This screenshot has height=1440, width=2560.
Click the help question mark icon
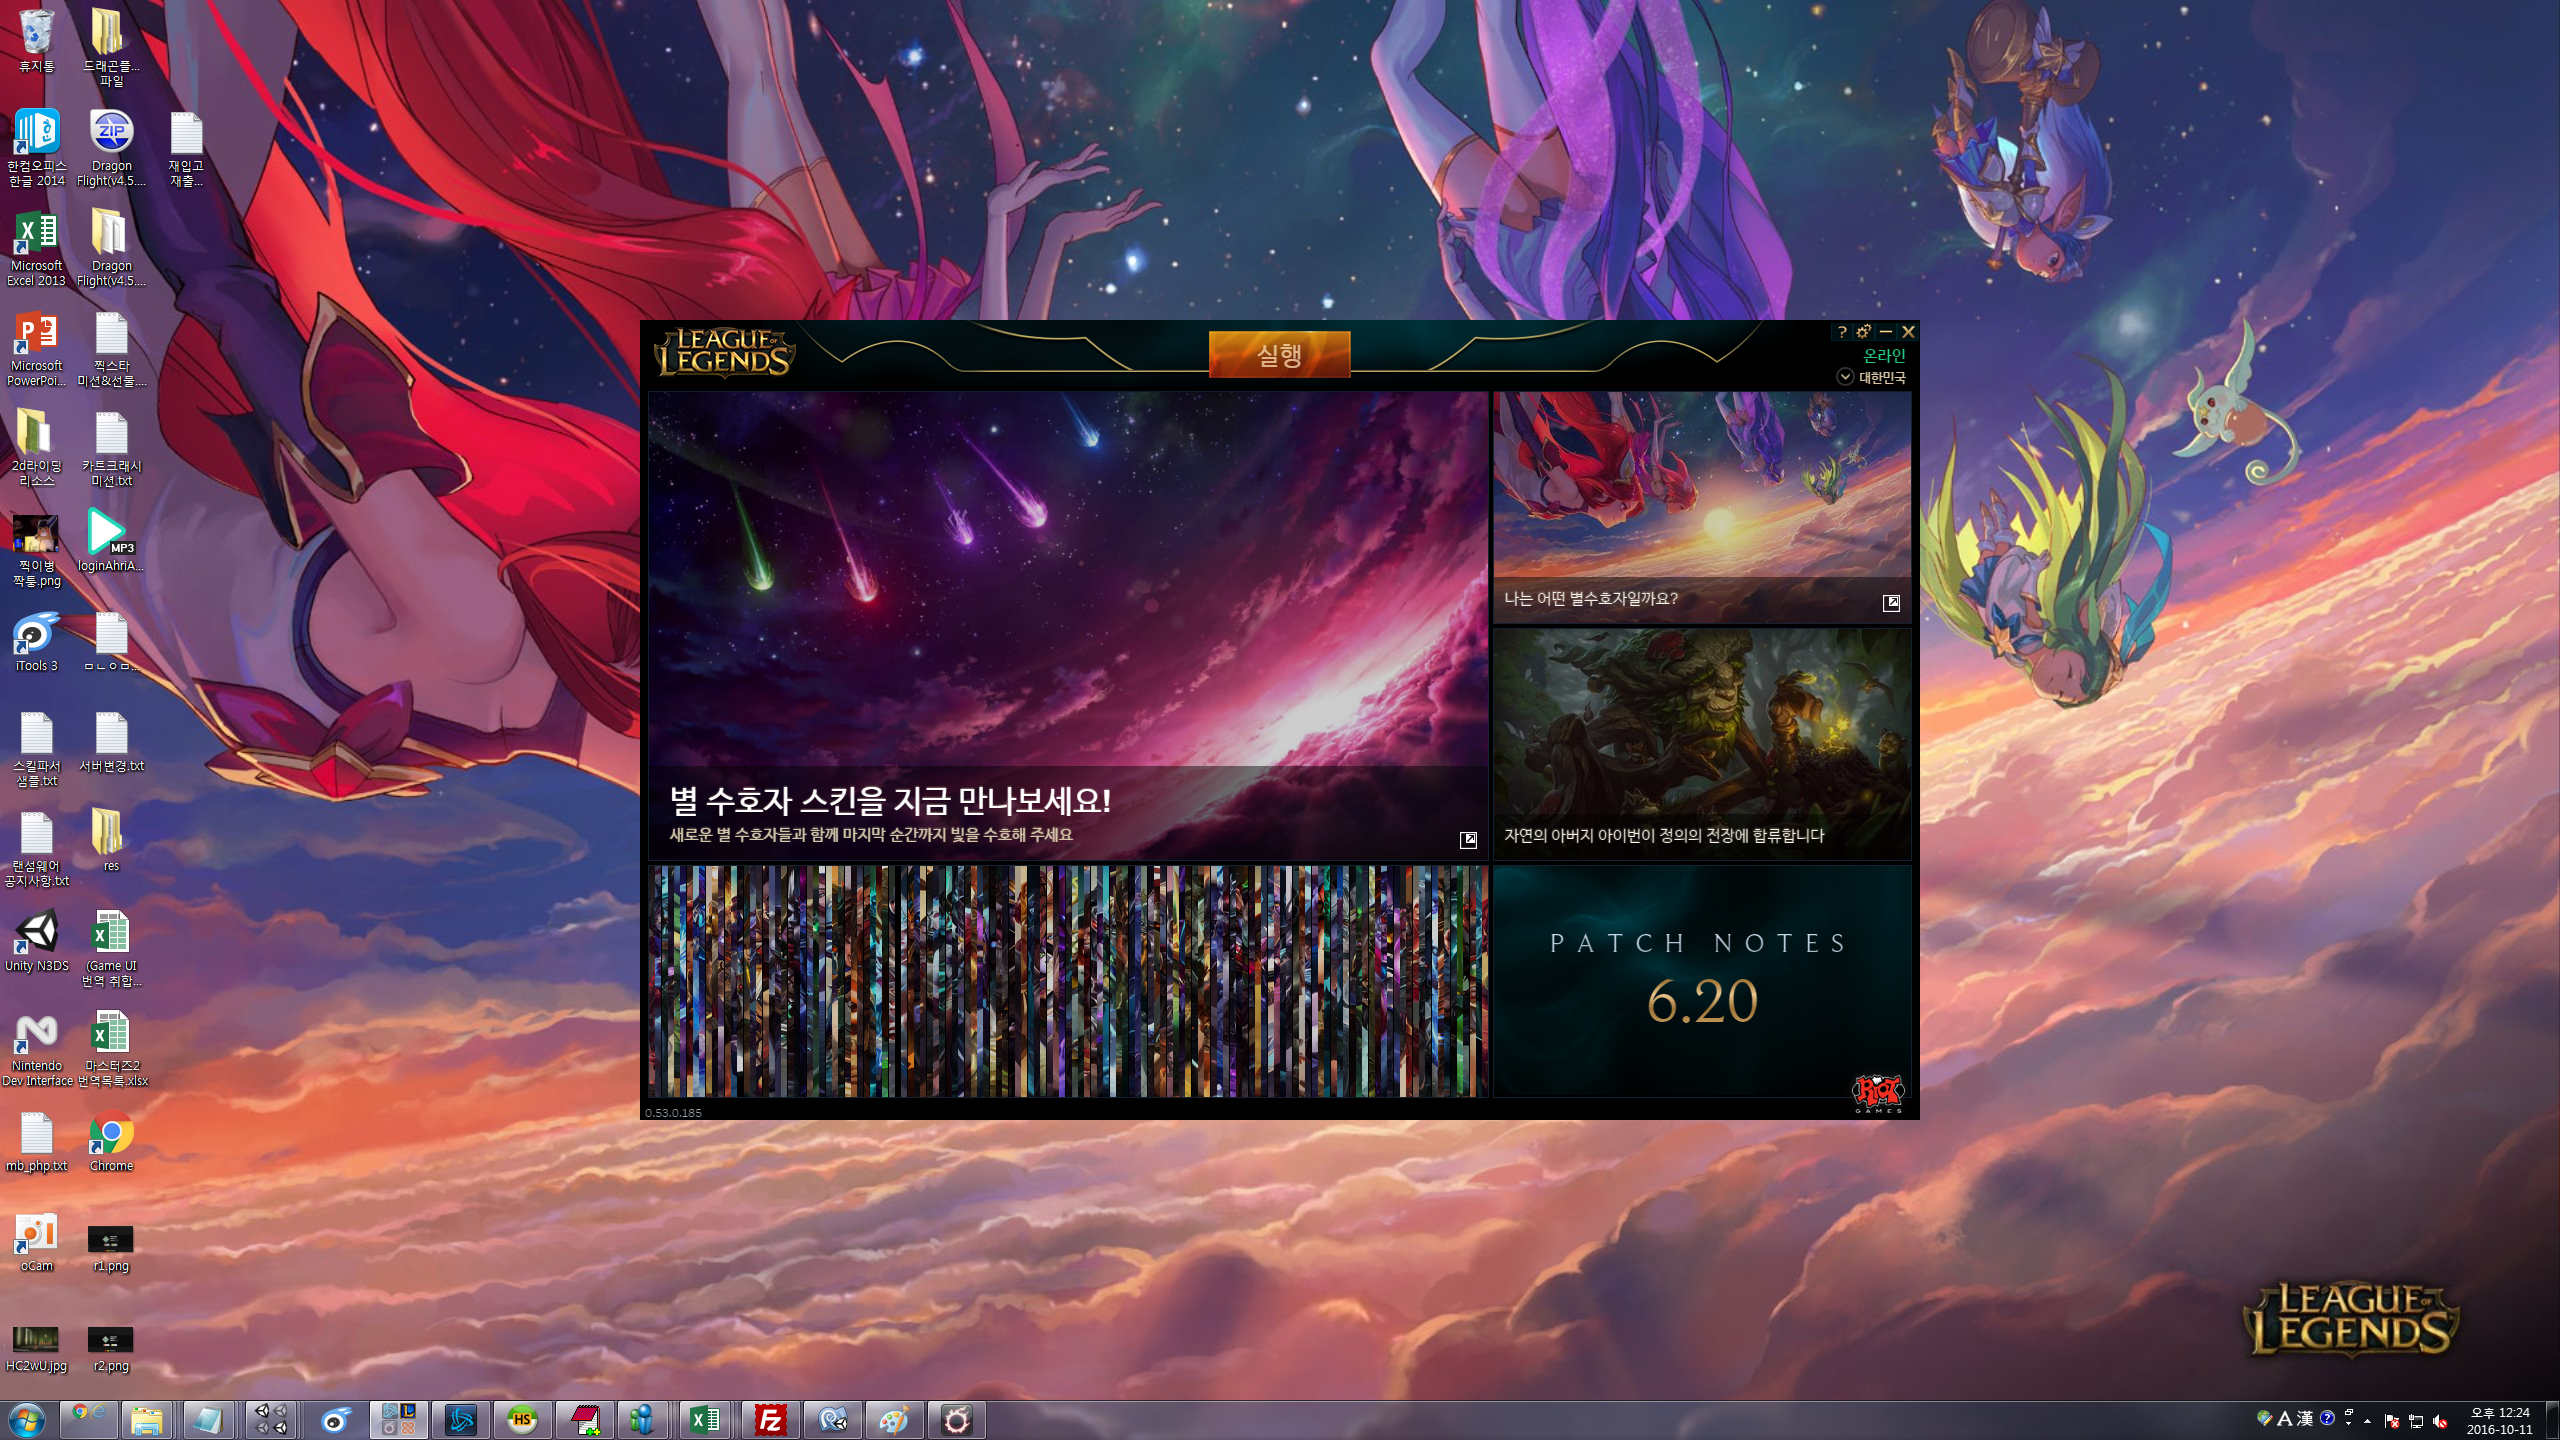point(1842,332)
